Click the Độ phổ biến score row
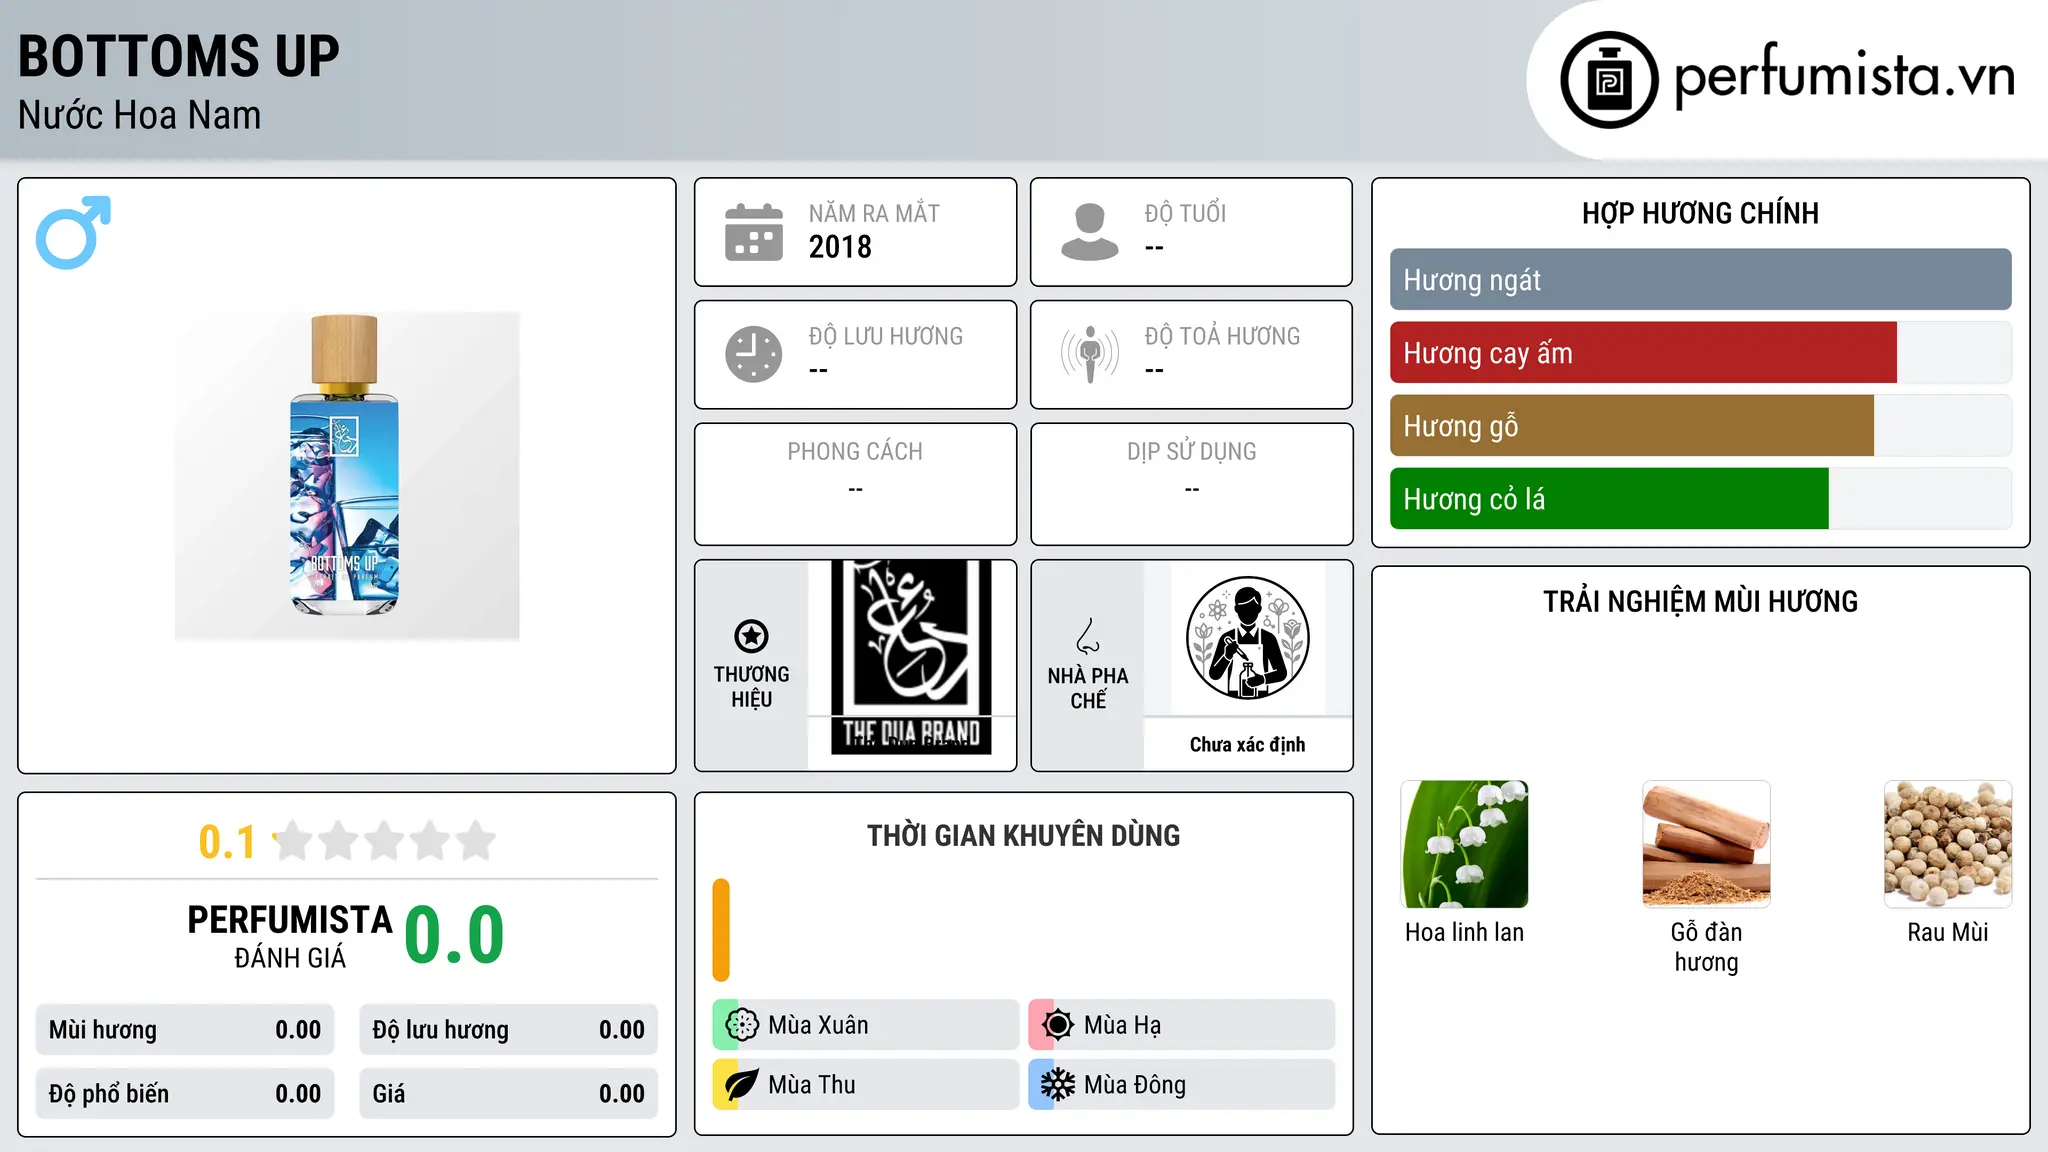This screenshot has height=1152, width=2048. click(185, 1094)
